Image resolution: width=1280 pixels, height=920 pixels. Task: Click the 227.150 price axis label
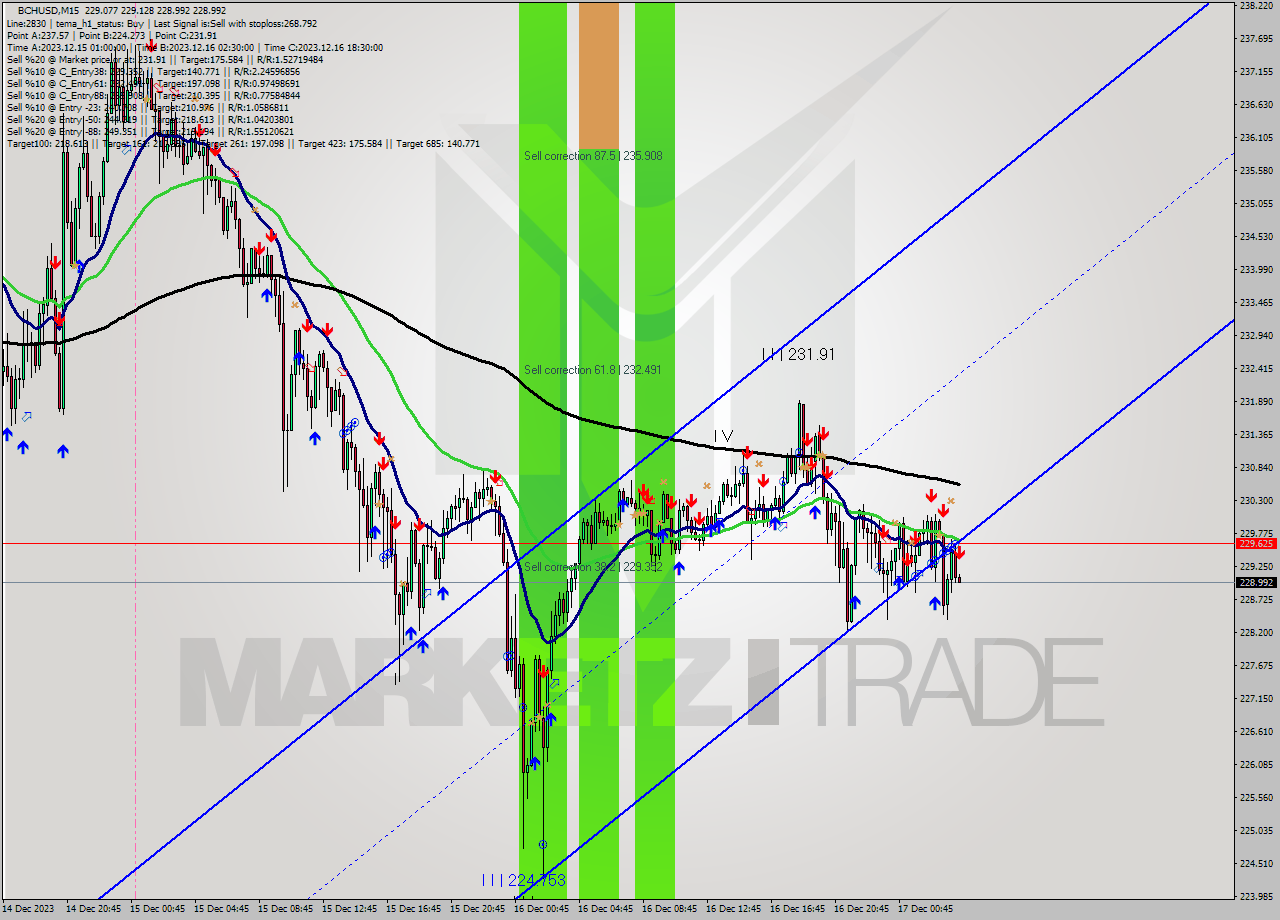1256,698
